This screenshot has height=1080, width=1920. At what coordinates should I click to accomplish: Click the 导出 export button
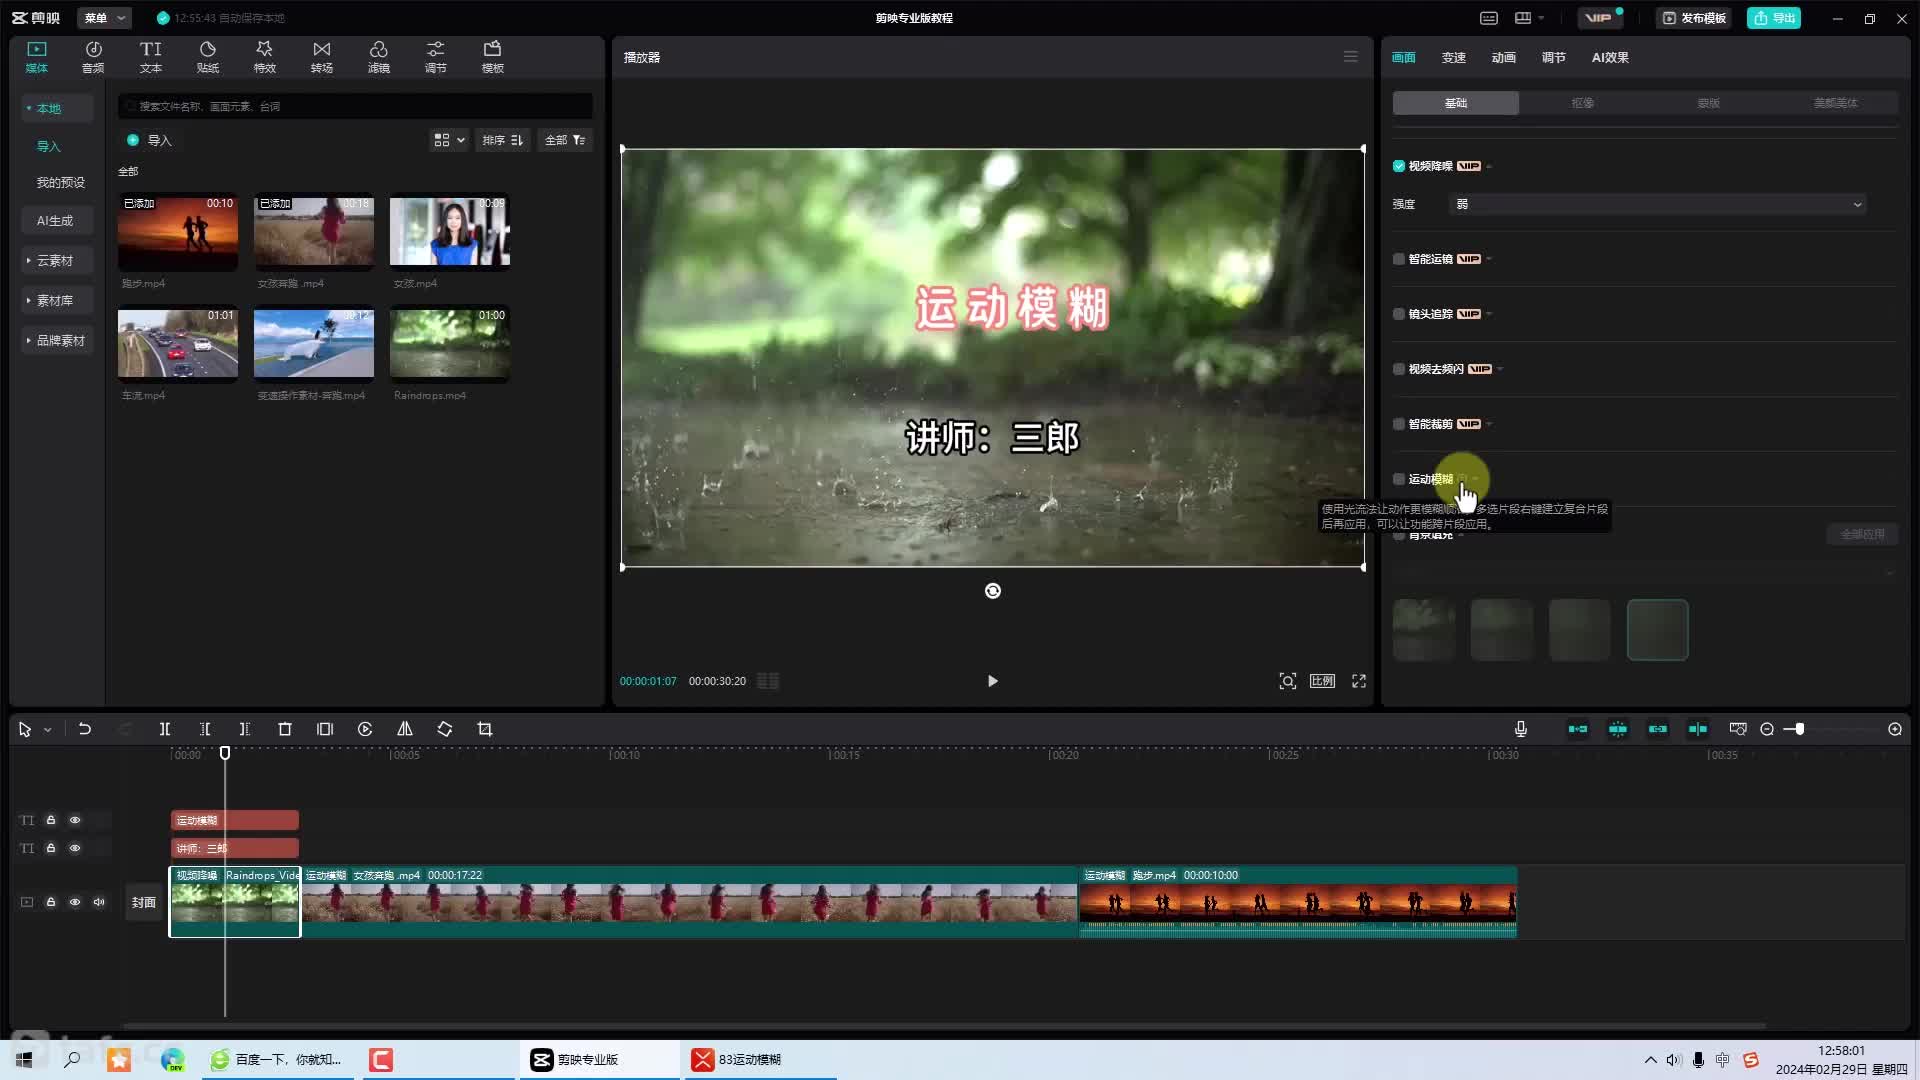pos(1774,18)
